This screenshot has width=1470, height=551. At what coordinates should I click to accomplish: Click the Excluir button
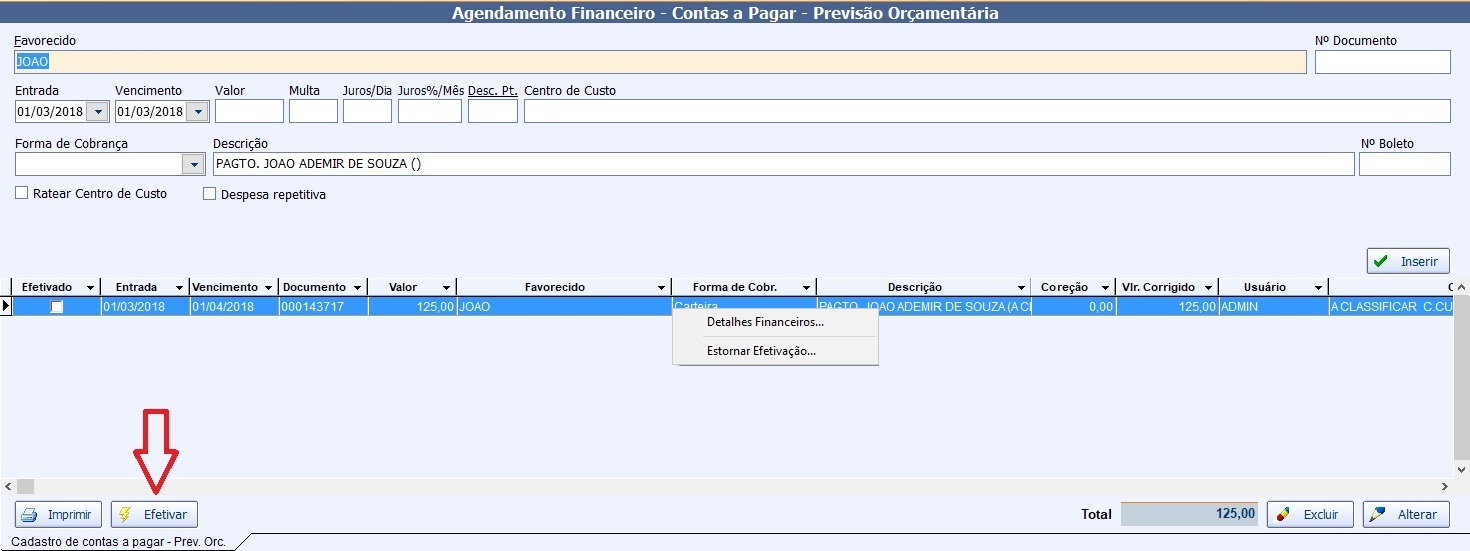point(1310,514)
